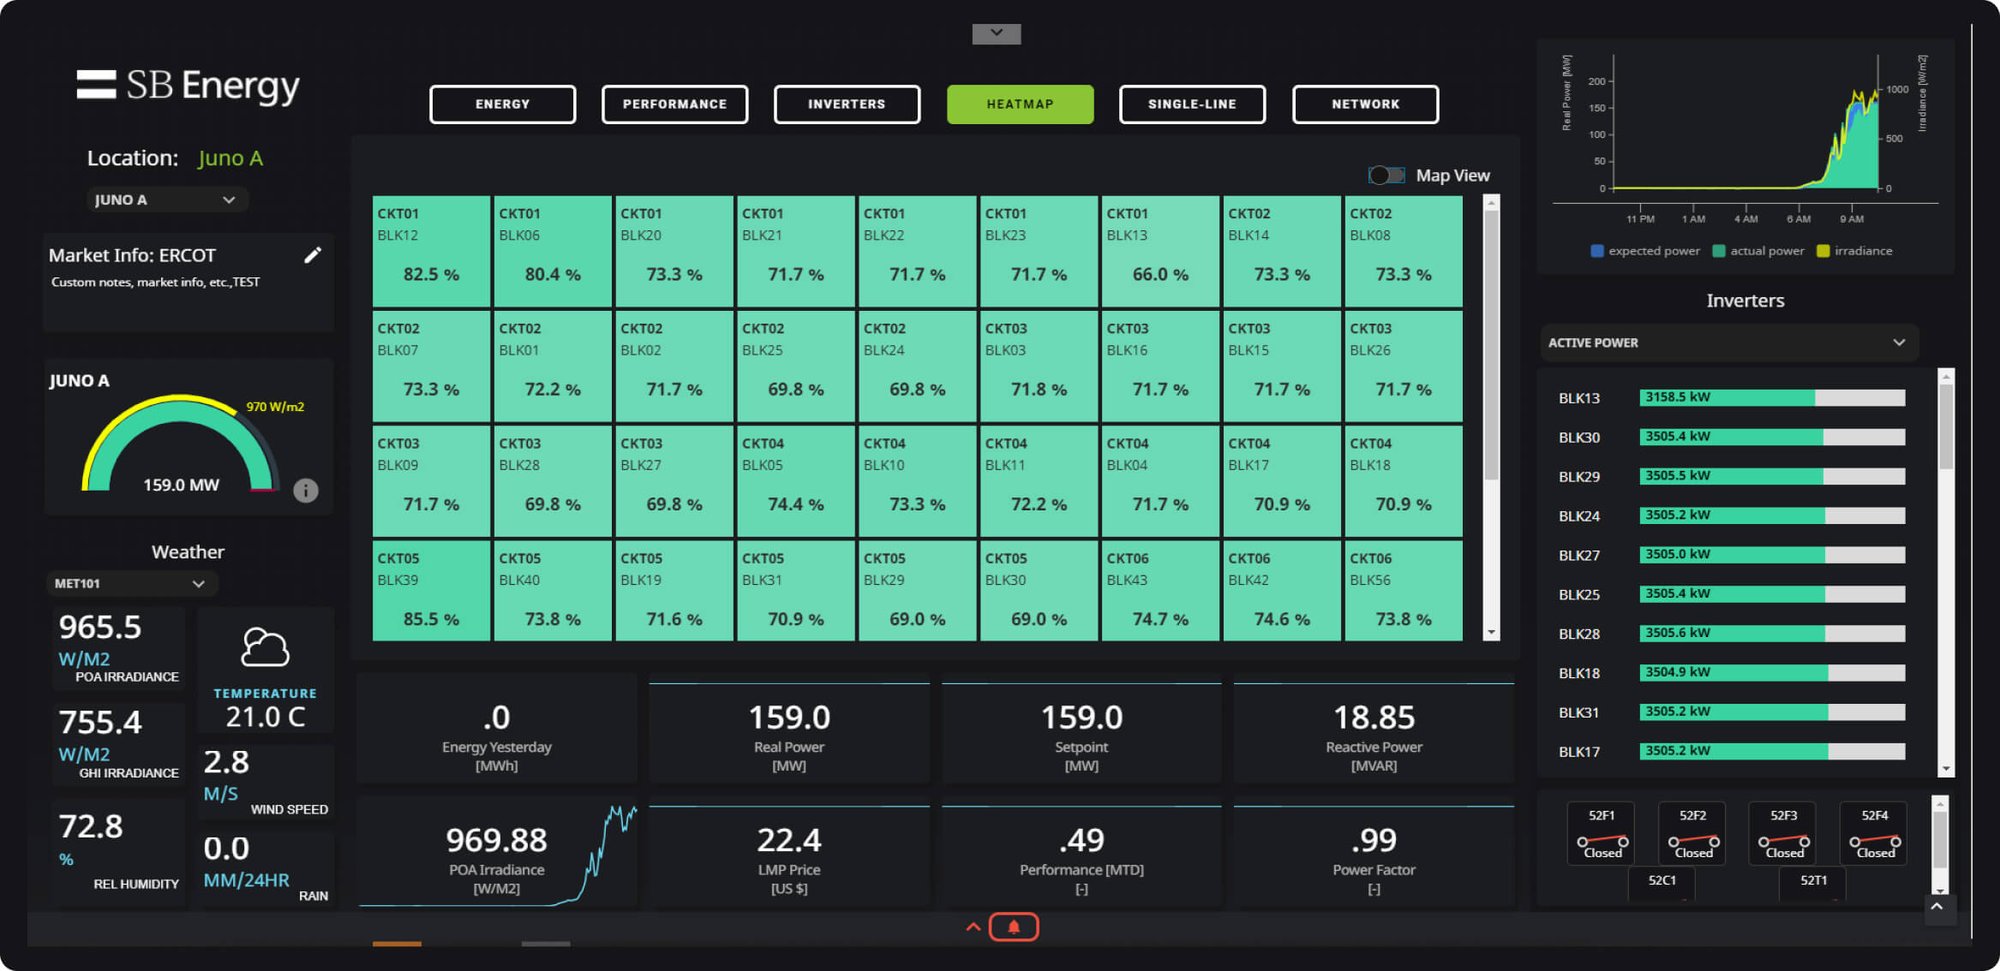Click the 52F4 closed breaker switch icon

[1874, 842]
